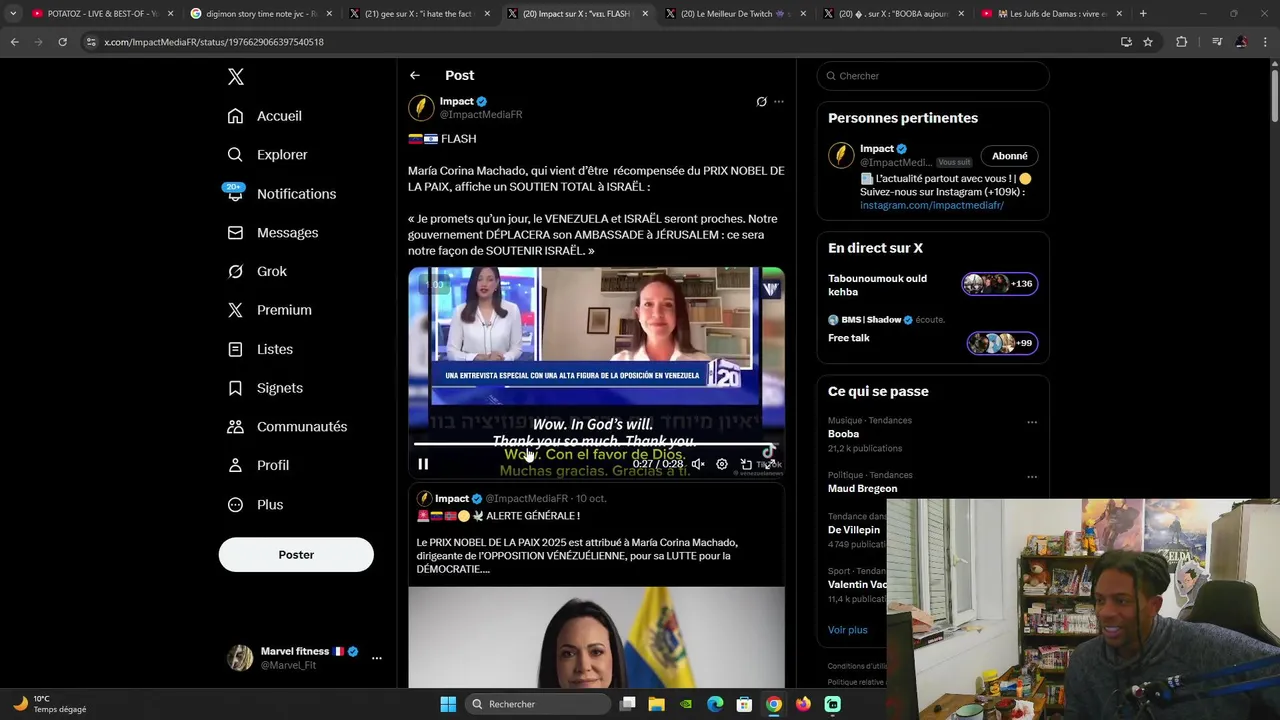Go back in browser history
The height and width of the screenshot is (720, 1280).
pyautogui.click(x=14, y=42)
